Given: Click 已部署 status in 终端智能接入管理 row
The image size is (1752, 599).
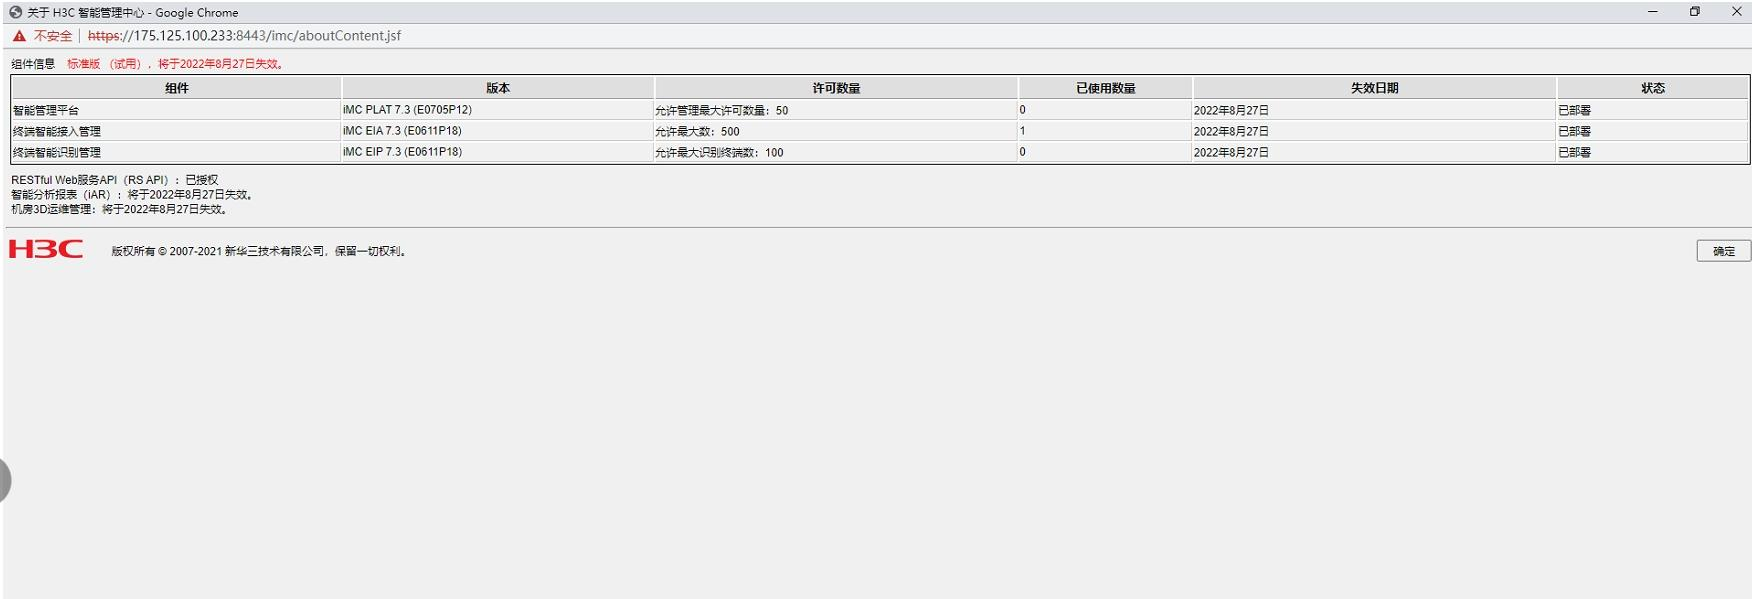Looking at the screenshot, I should pos(1574,132).
